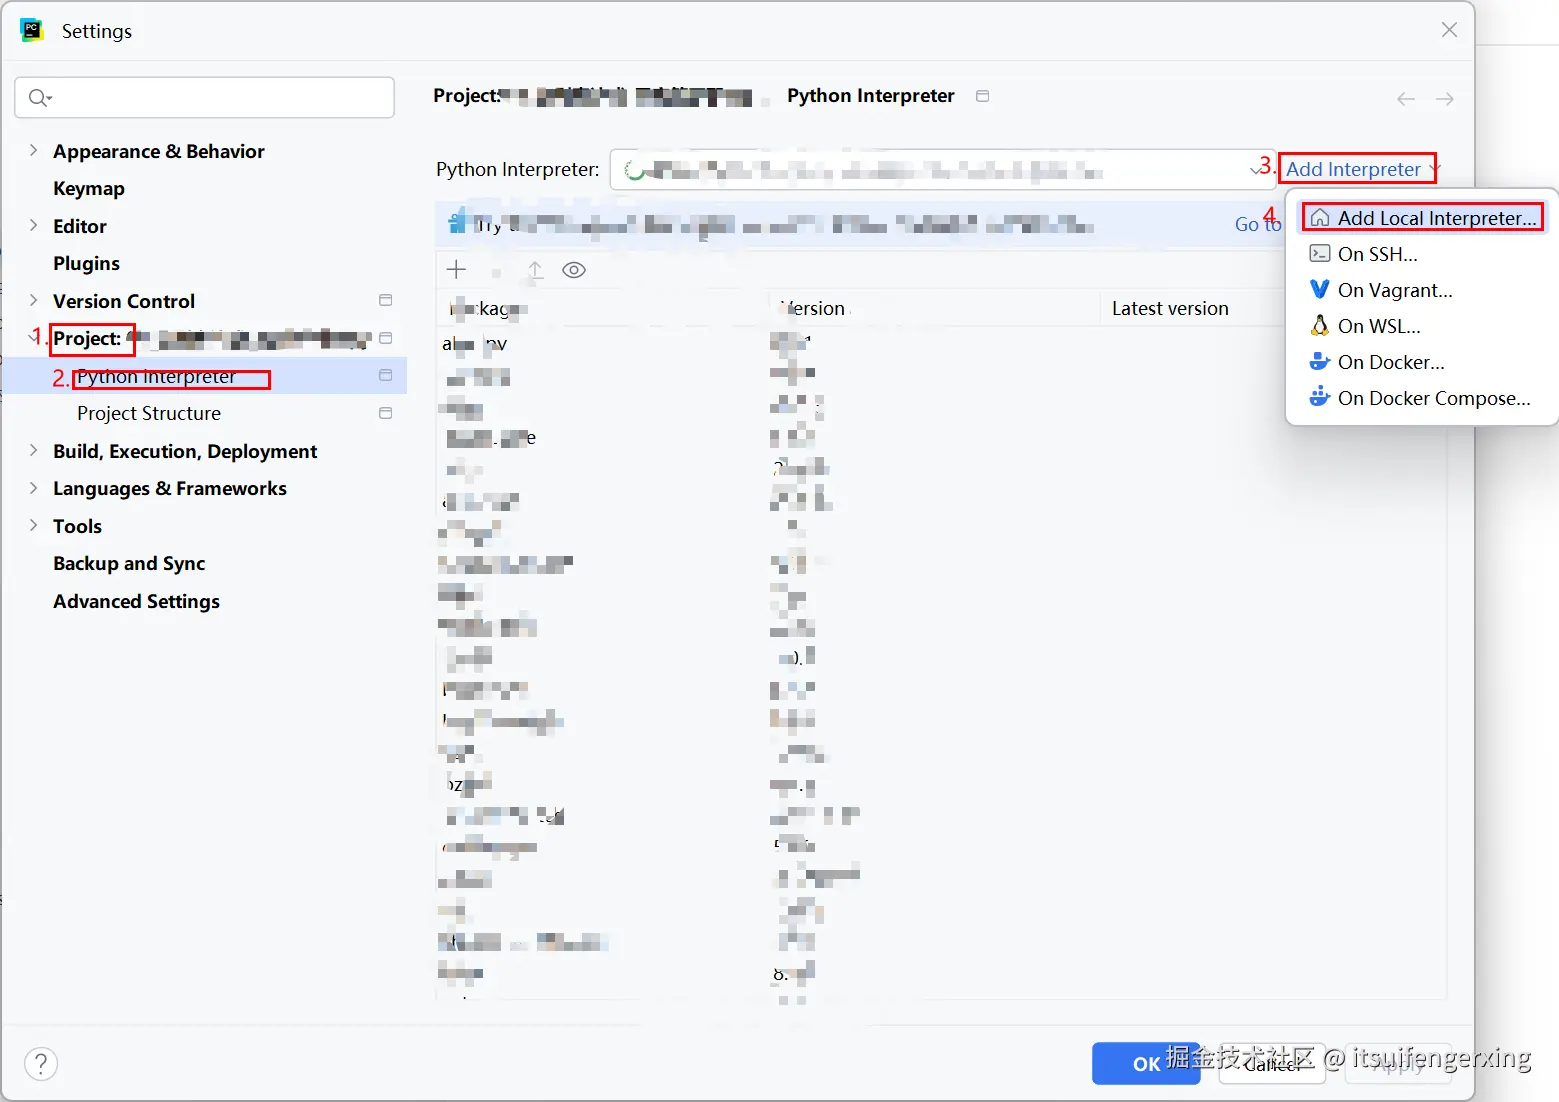This screenshot has height=1102, width=1559.
Task: Expand the Editor section
Action: [x=33, y=225]
